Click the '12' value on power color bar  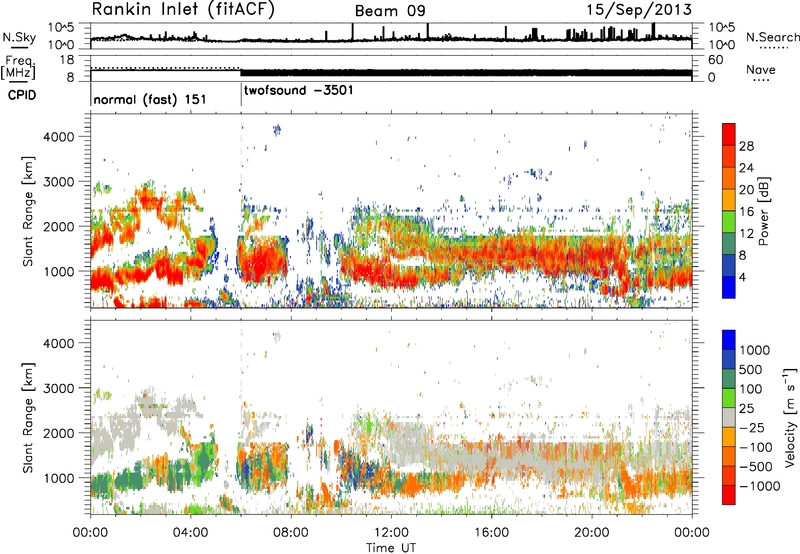(746, 234)
